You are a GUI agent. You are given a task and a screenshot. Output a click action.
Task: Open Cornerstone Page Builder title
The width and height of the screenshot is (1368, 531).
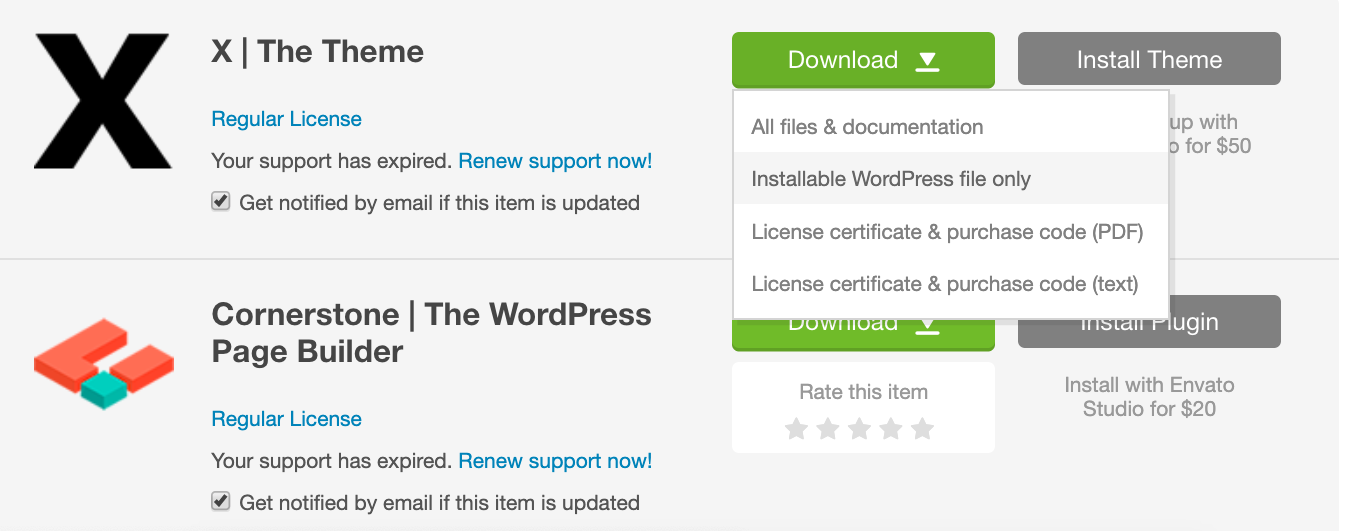pos(431,332)
